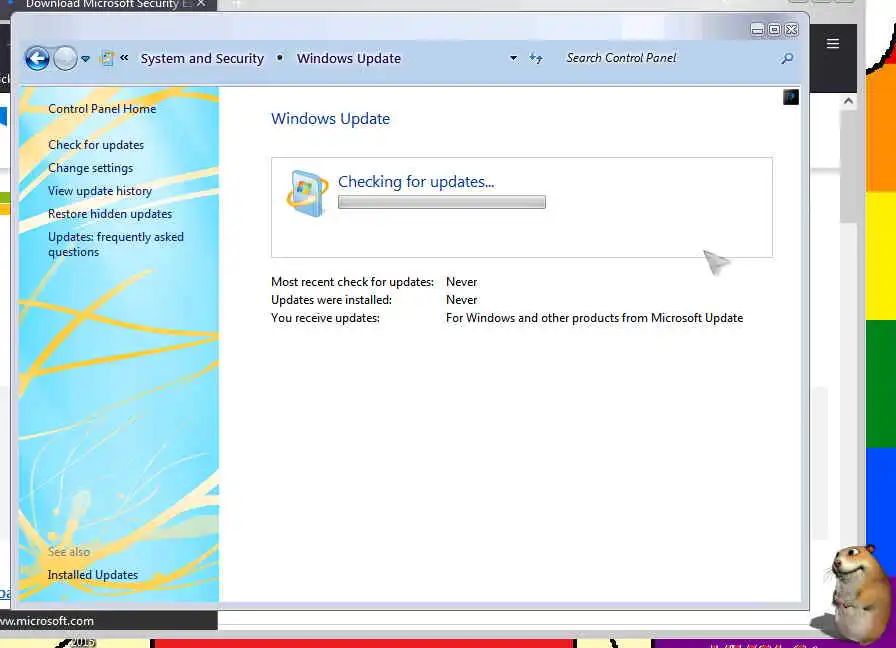Open Updates: frequently asked questions

tap(115, 245)
